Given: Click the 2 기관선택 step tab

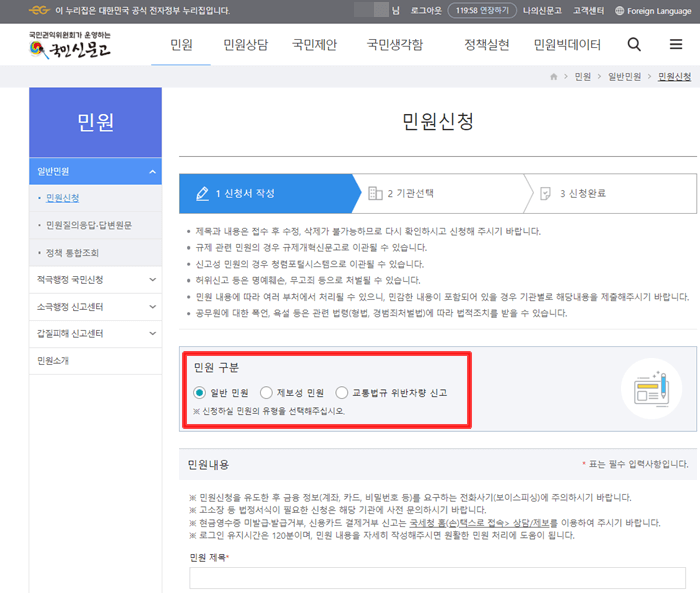Looking at the screenshot, I should 443,193.
